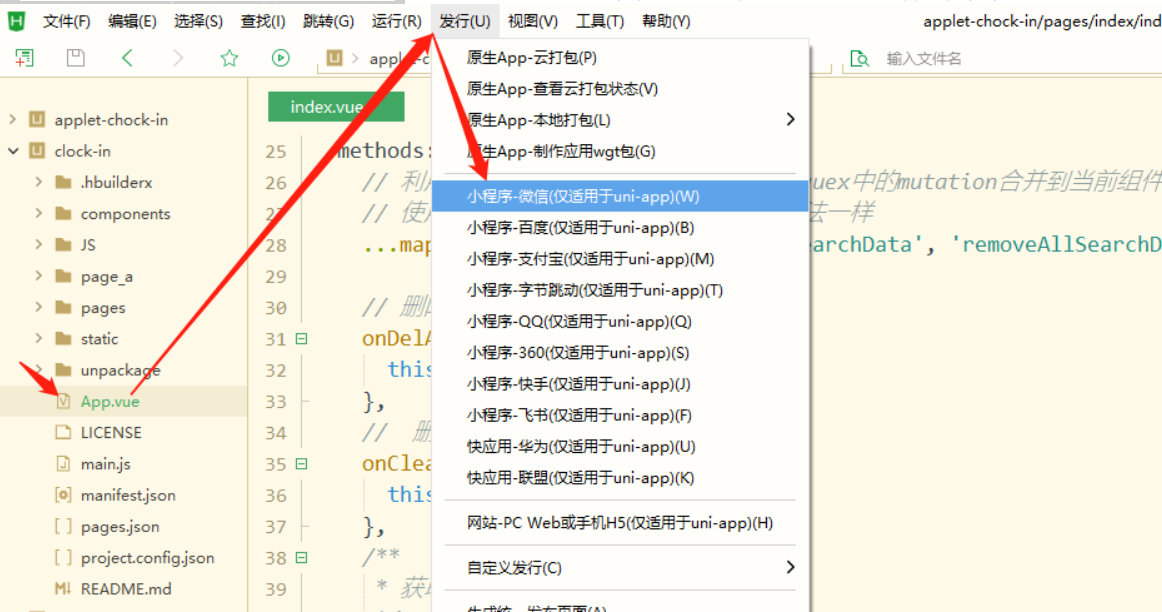Select 小程序-字节跳动 publish option
The width and height of the screenshot is (1162, 612).
(x=620, y=290)
